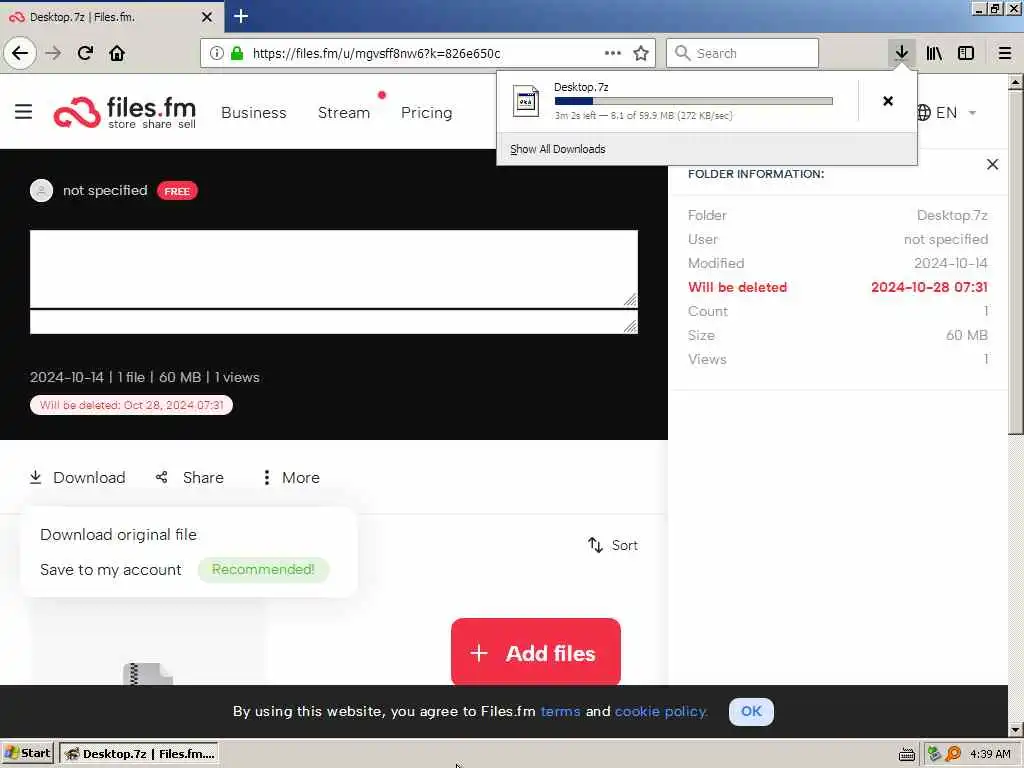The height and width of the screenshot is (768, 1024).
Task: Click the Download button below the header
Action: click(77, 477)
